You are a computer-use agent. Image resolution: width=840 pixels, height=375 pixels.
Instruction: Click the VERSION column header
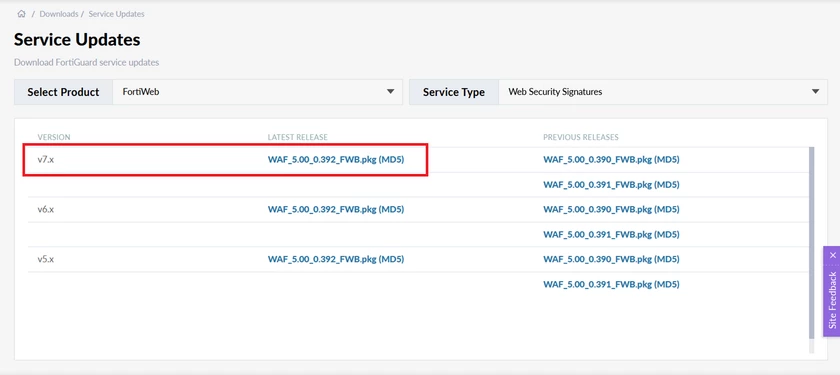(54, 137)
